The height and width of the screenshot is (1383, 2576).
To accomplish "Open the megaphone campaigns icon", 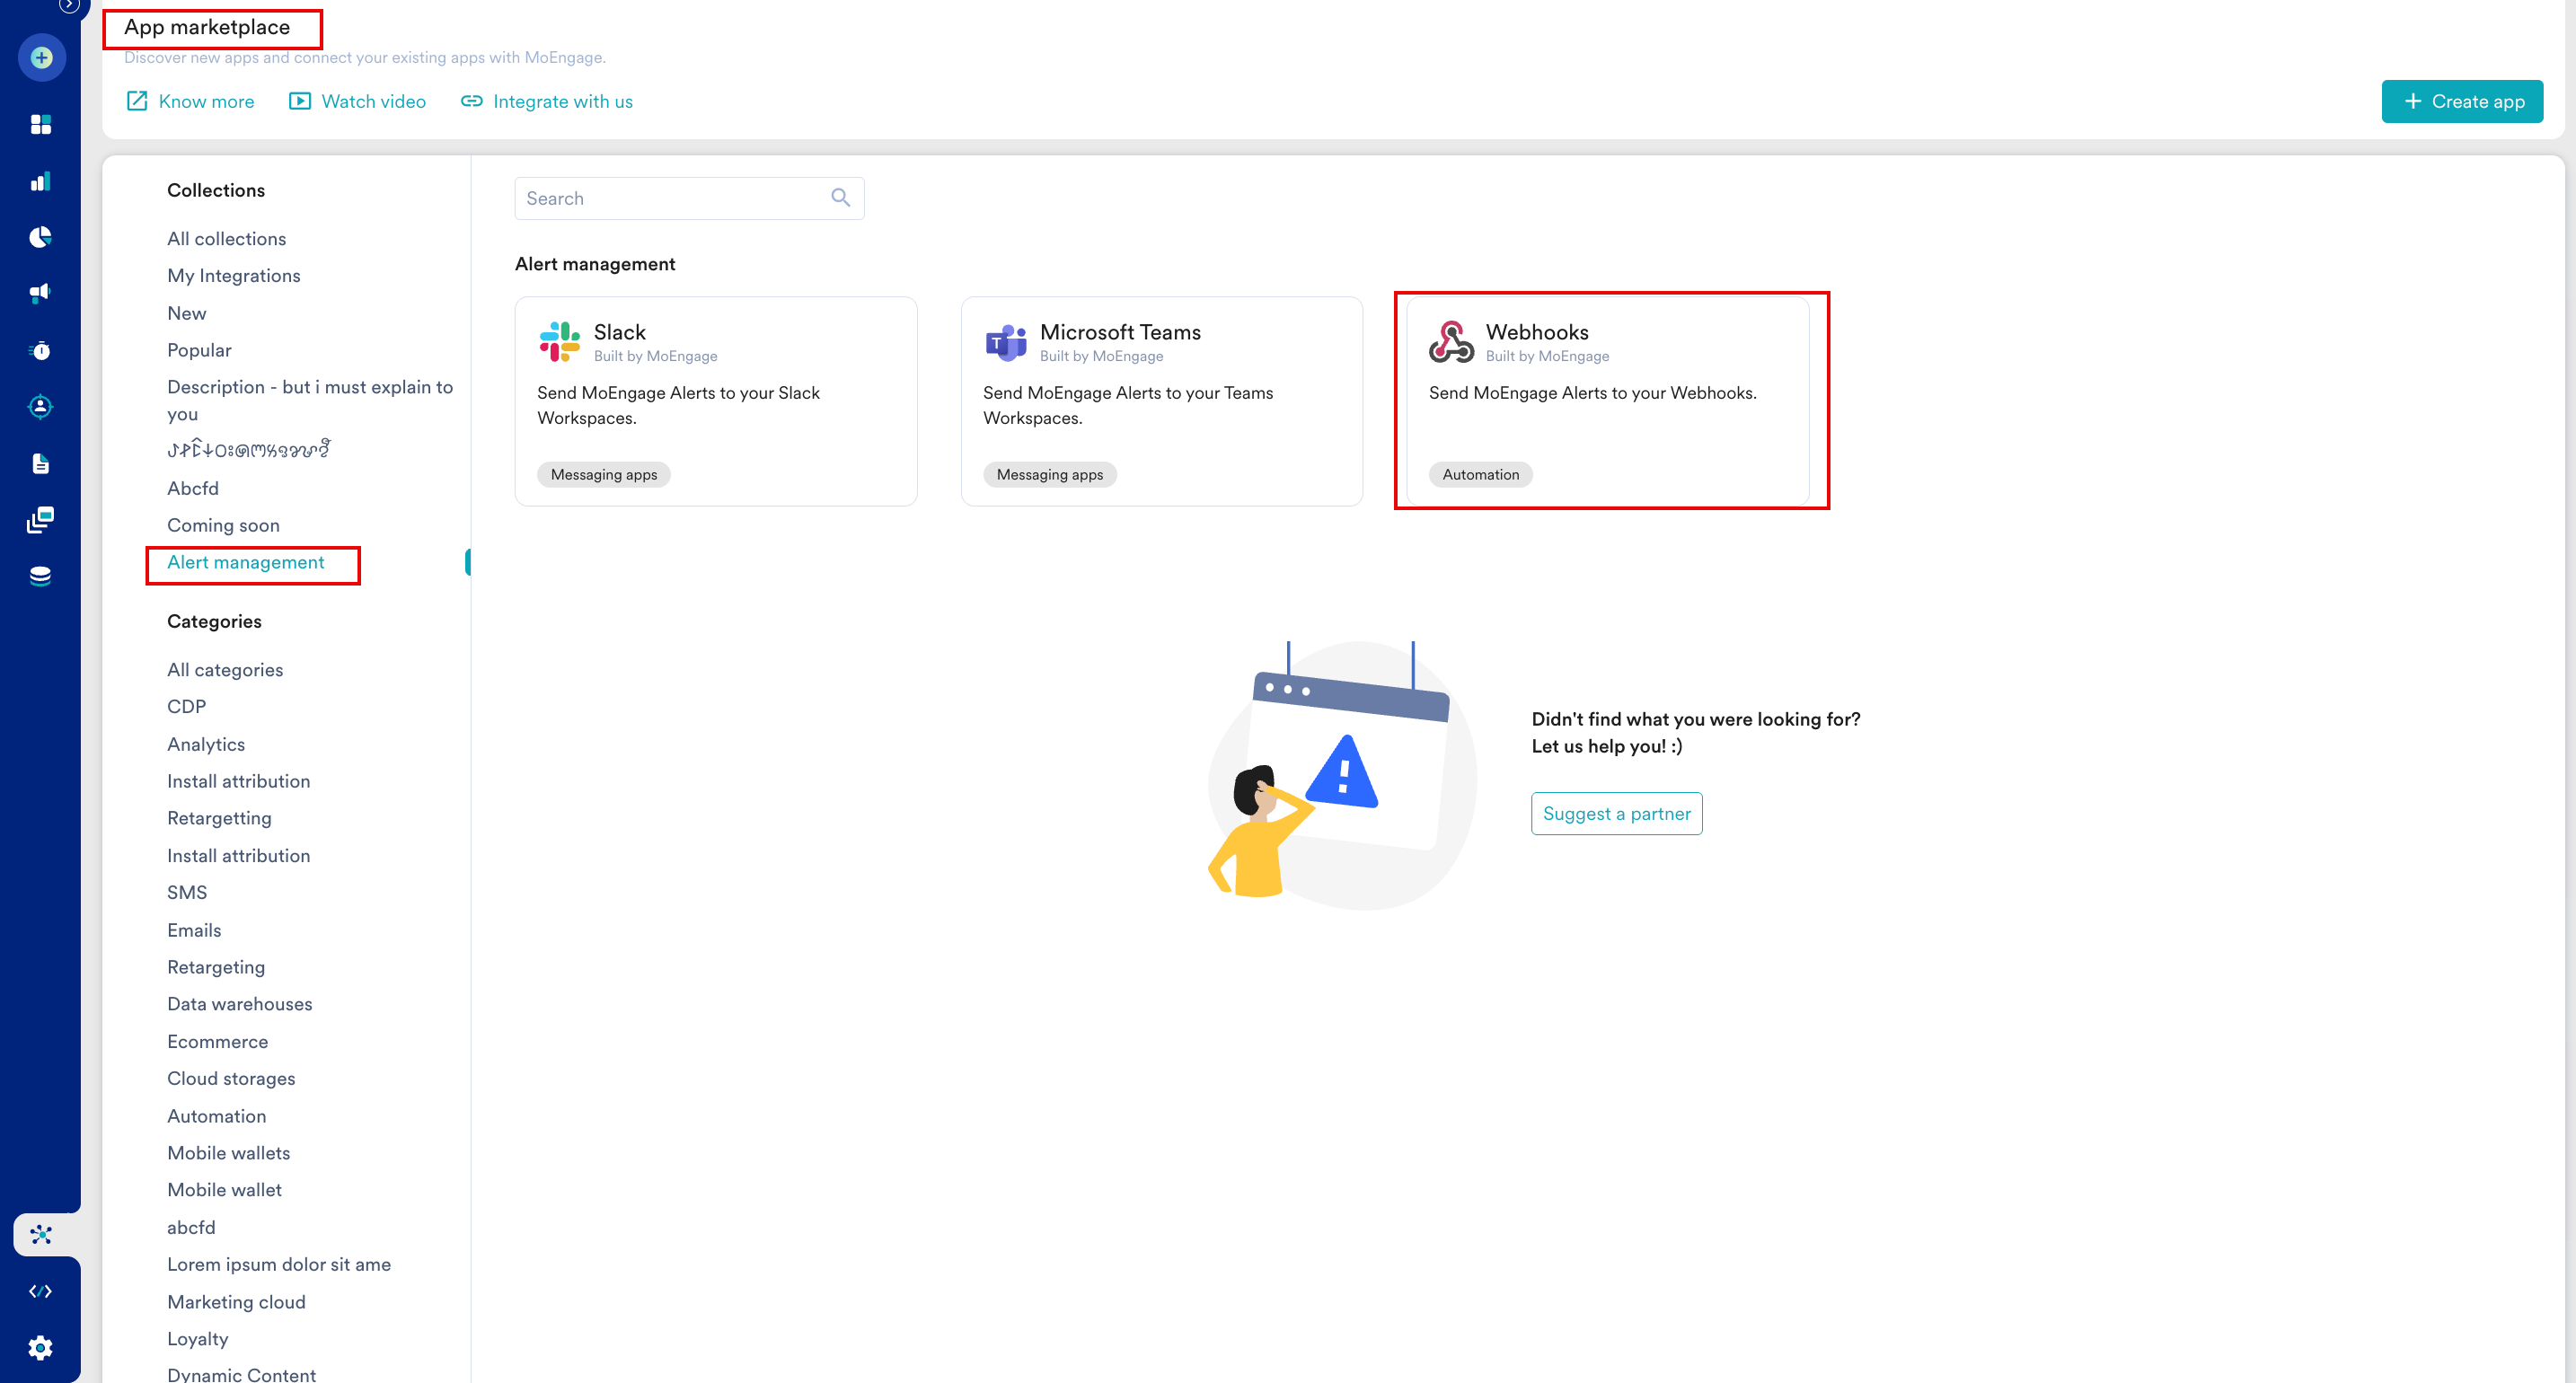I will tap(41, 293).
